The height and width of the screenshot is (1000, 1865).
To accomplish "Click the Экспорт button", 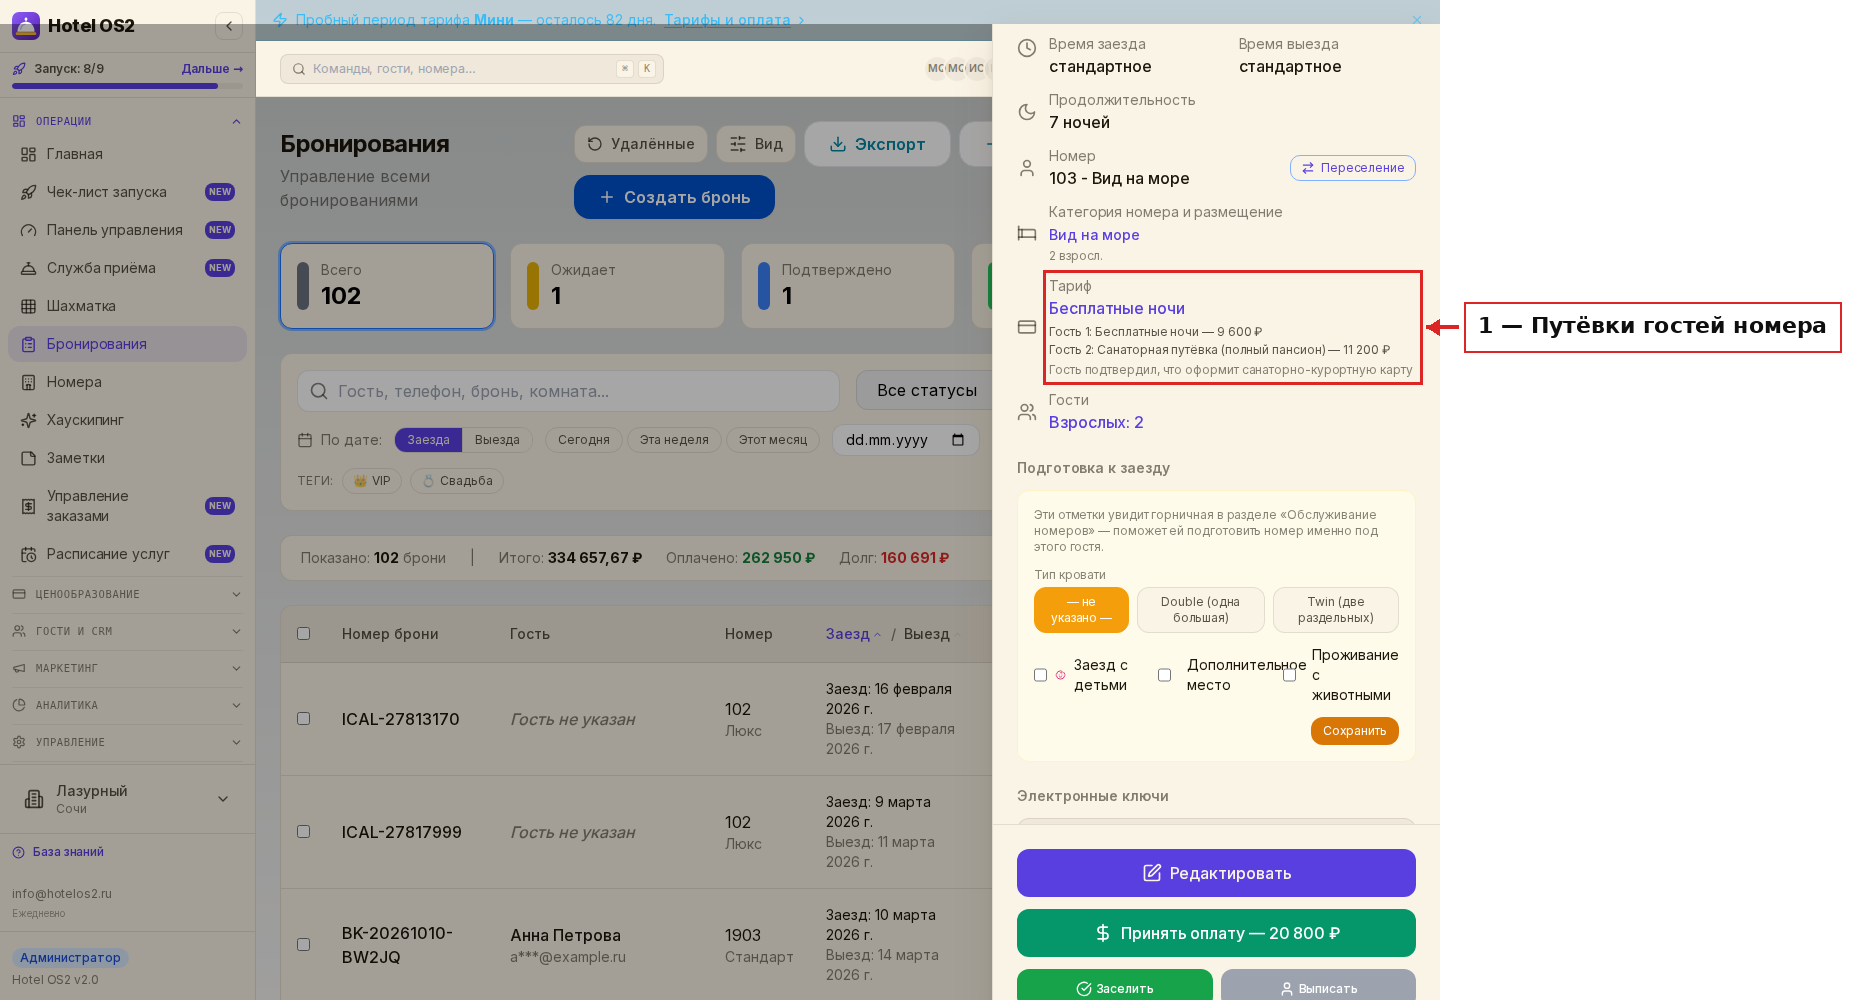I will [877, 144].
